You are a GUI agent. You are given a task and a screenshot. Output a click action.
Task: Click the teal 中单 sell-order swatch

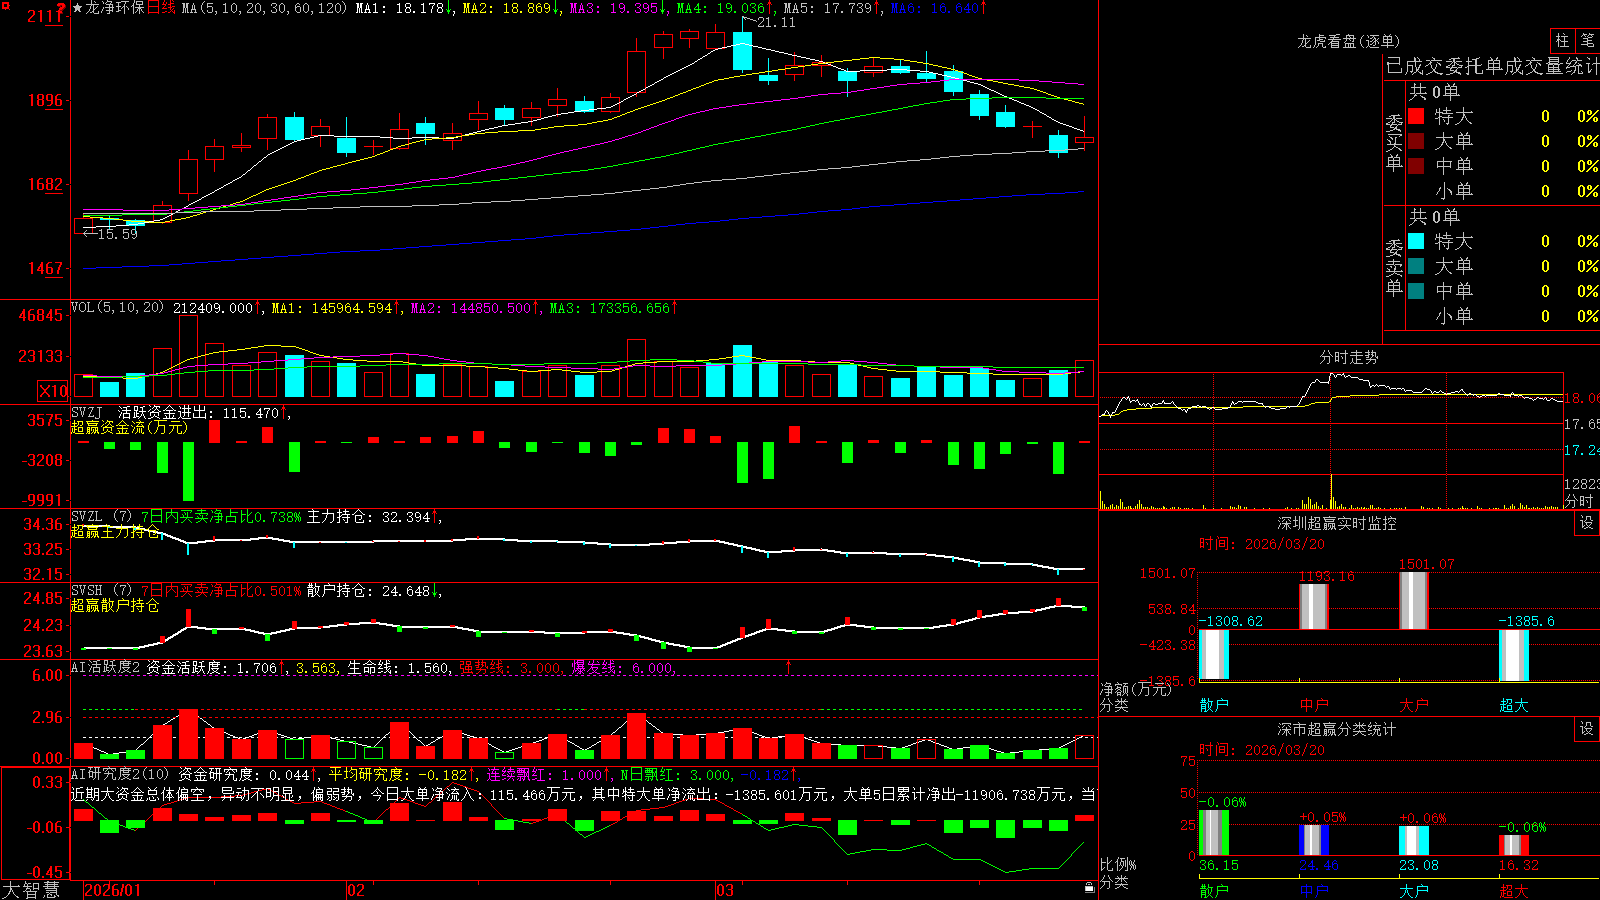1416,291
